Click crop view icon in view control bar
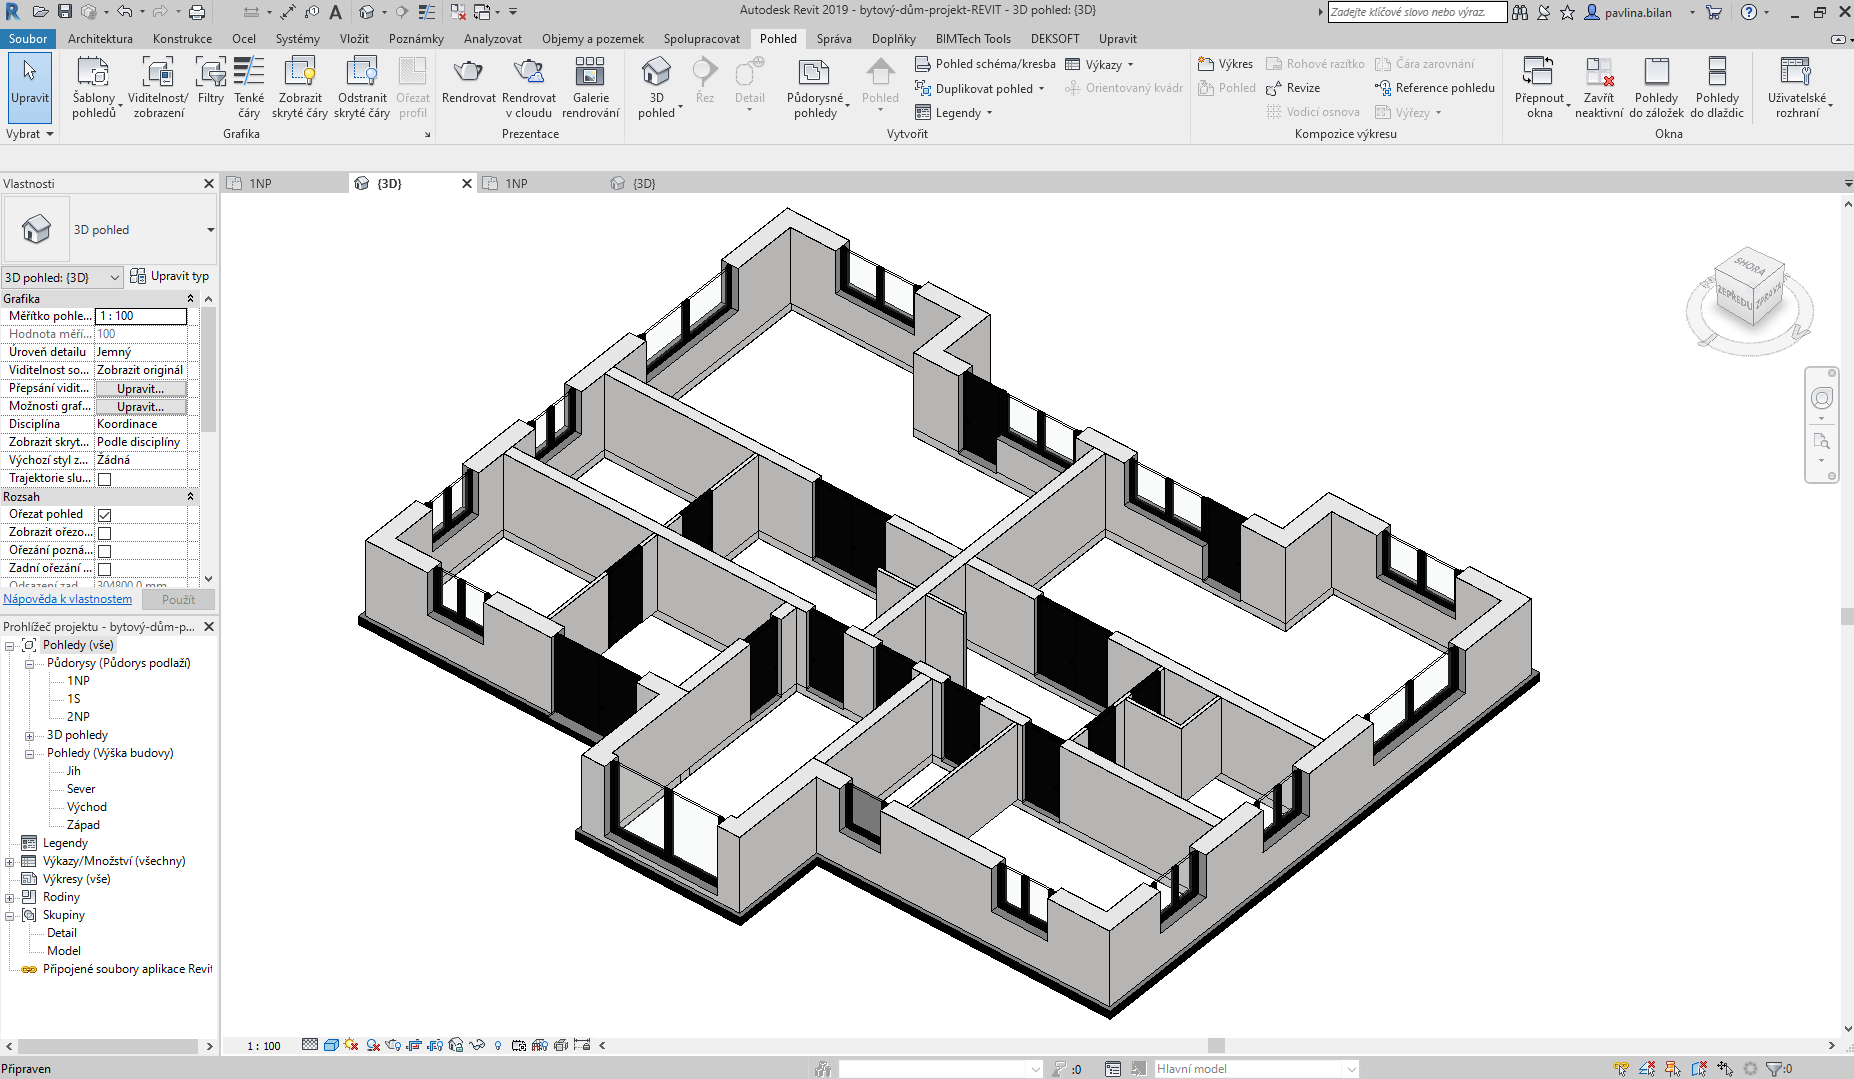Viewport: 1854px width, 1079px height. coord(414,1045)
